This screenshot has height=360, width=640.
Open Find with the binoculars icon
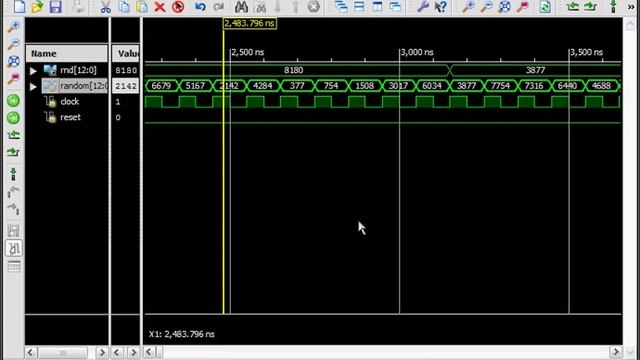click(241, 7)
